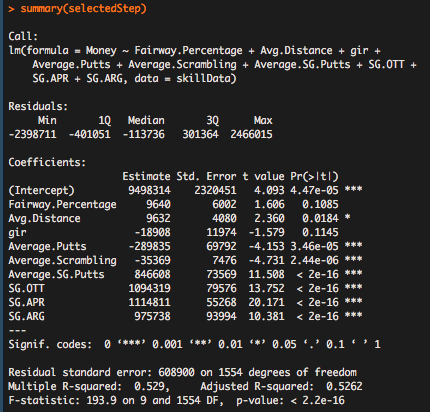Click the 'SG.APR' coefficient row label
Screen dimensions: 430x412
[26, 302]
